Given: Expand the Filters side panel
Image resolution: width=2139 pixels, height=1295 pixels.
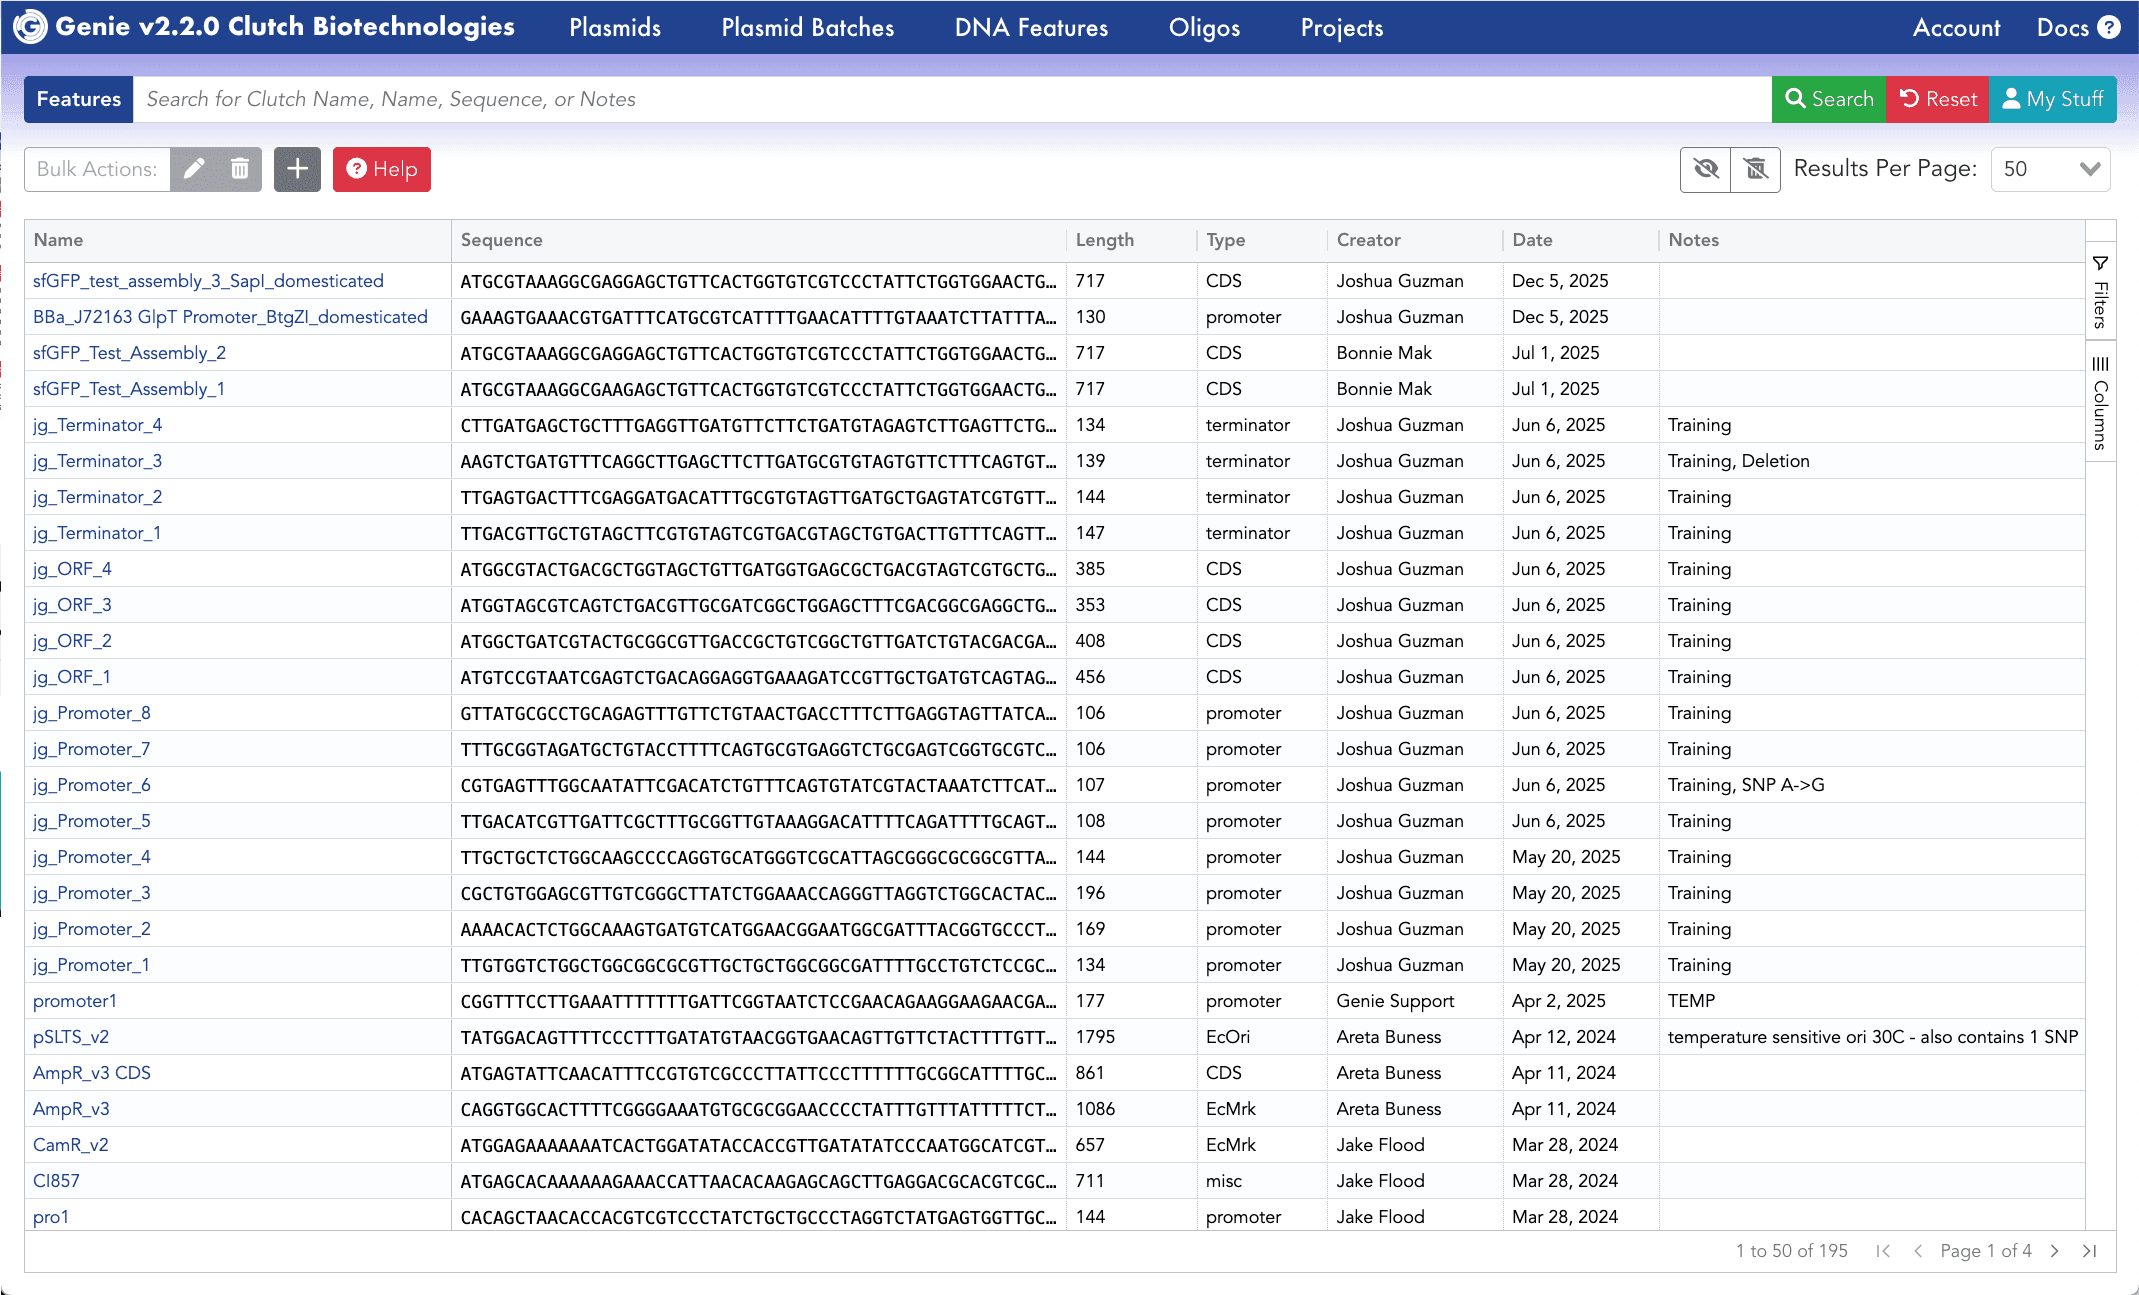Looking at the screenshot, I should [2100, 291].
